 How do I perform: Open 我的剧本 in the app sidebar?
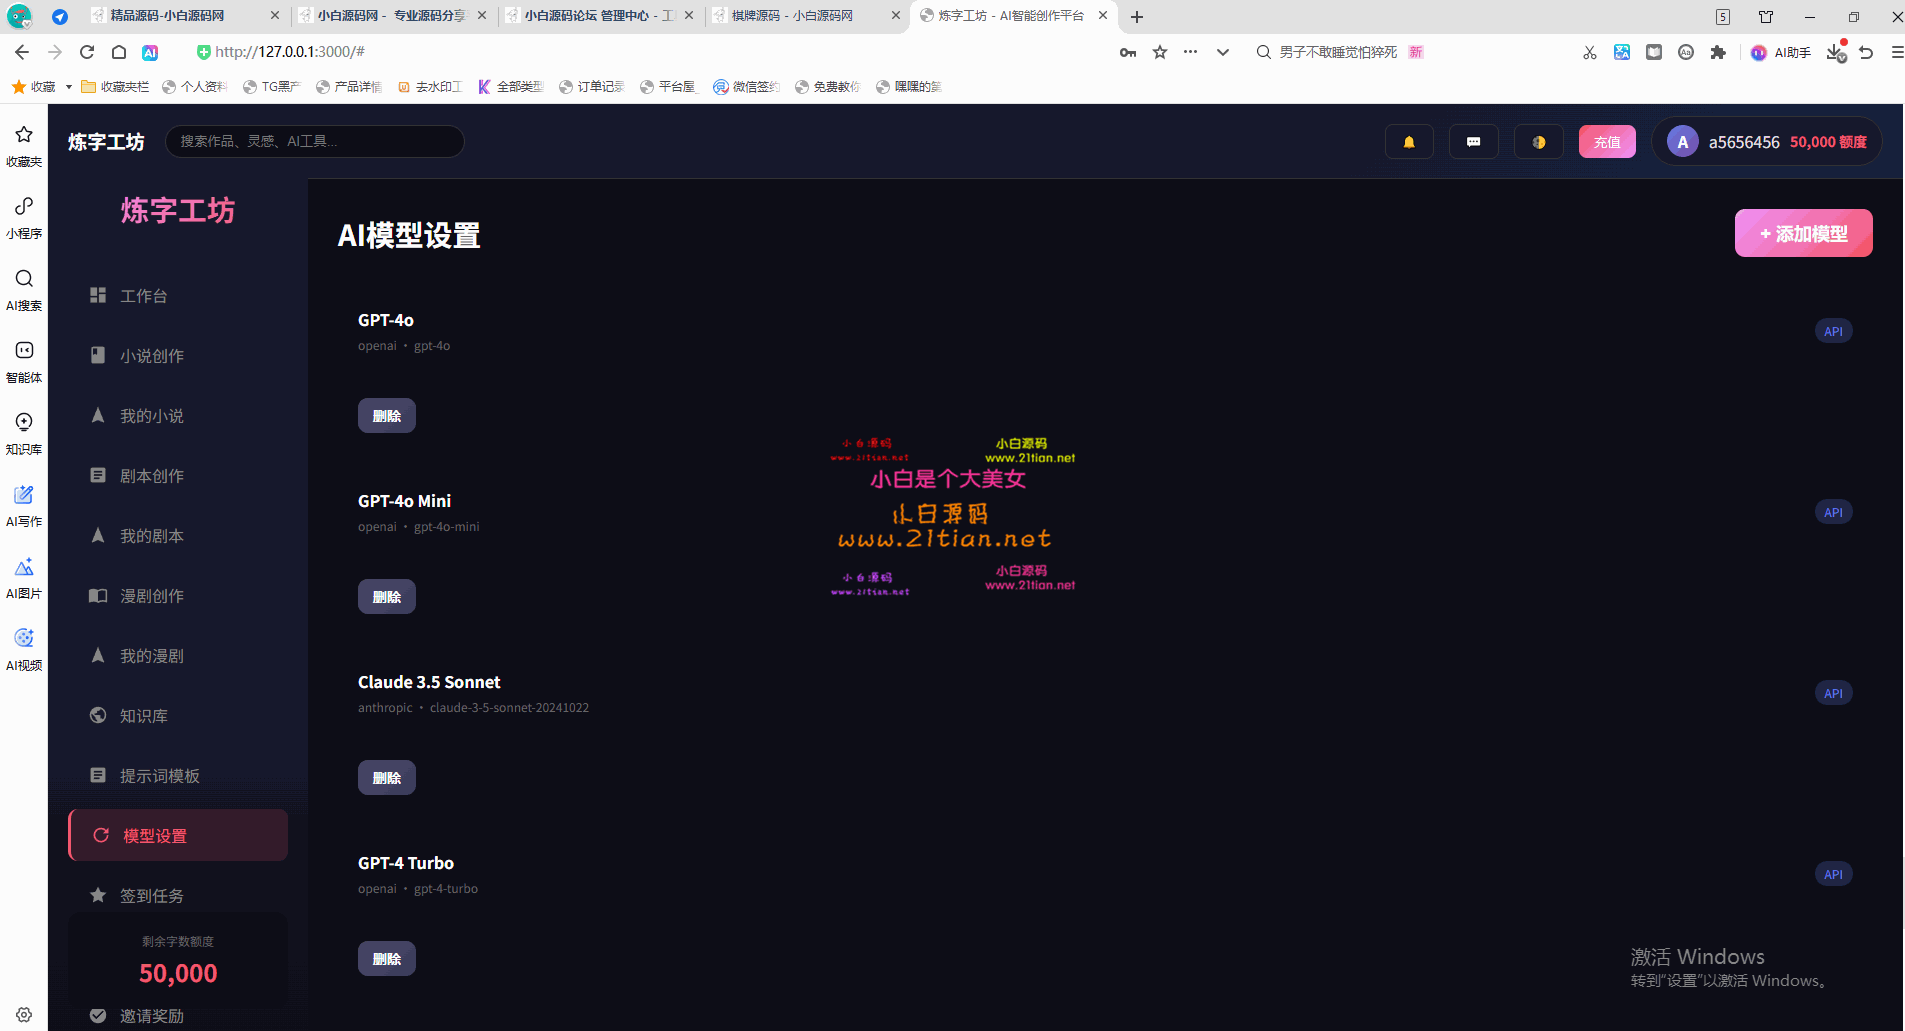[x=178, y=536]
